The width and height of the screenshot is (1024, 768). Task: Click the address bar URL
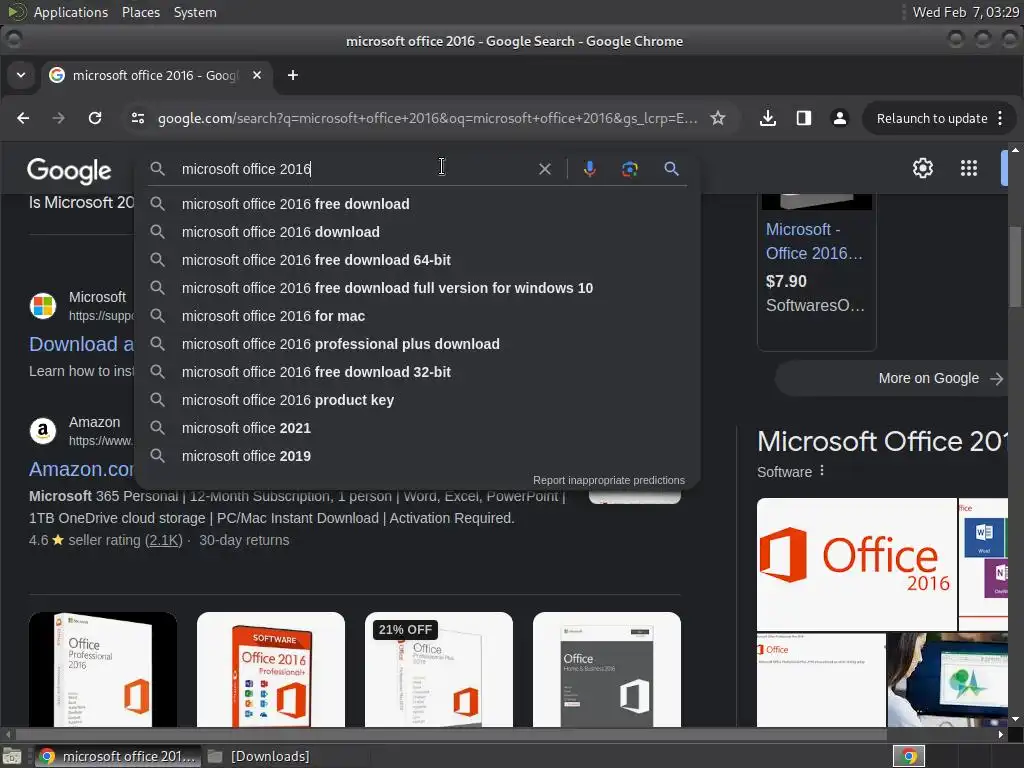pos(427,118)
